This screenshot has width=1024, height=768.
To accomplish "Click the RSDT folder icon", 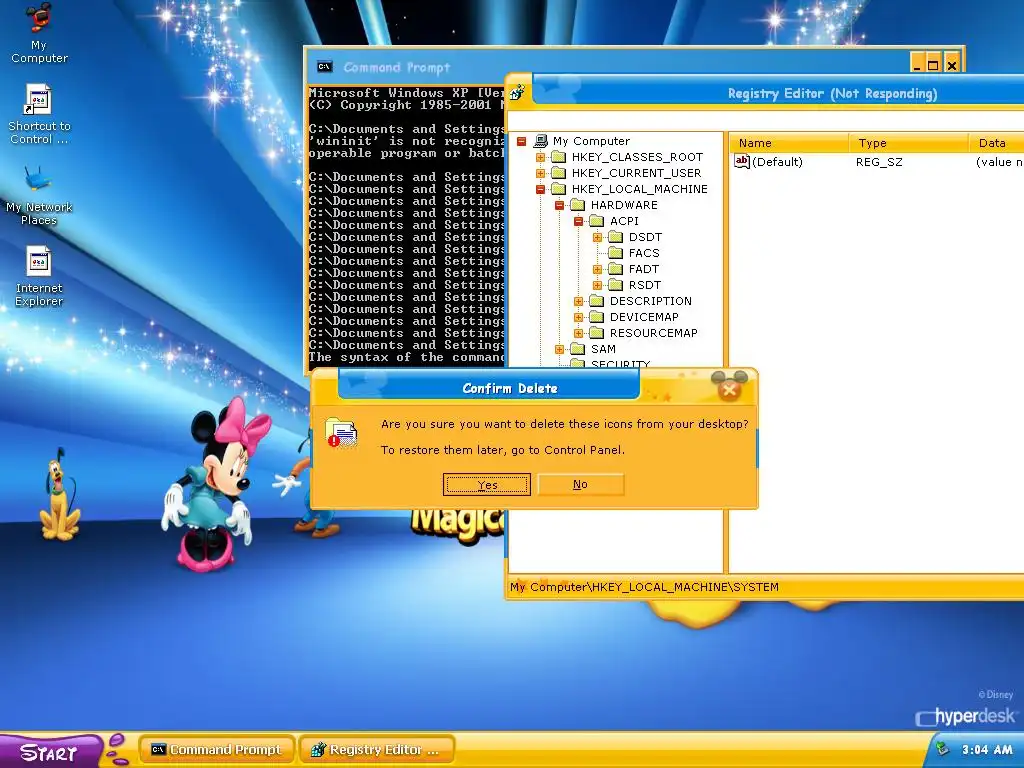I will coord(615,285).
